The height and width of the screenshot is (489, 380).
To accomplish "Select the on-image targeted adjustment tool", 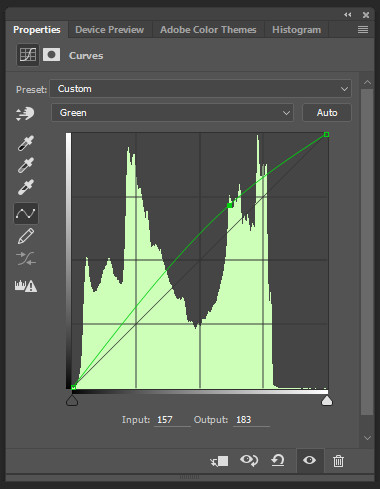I will click(x=25, y=114).
